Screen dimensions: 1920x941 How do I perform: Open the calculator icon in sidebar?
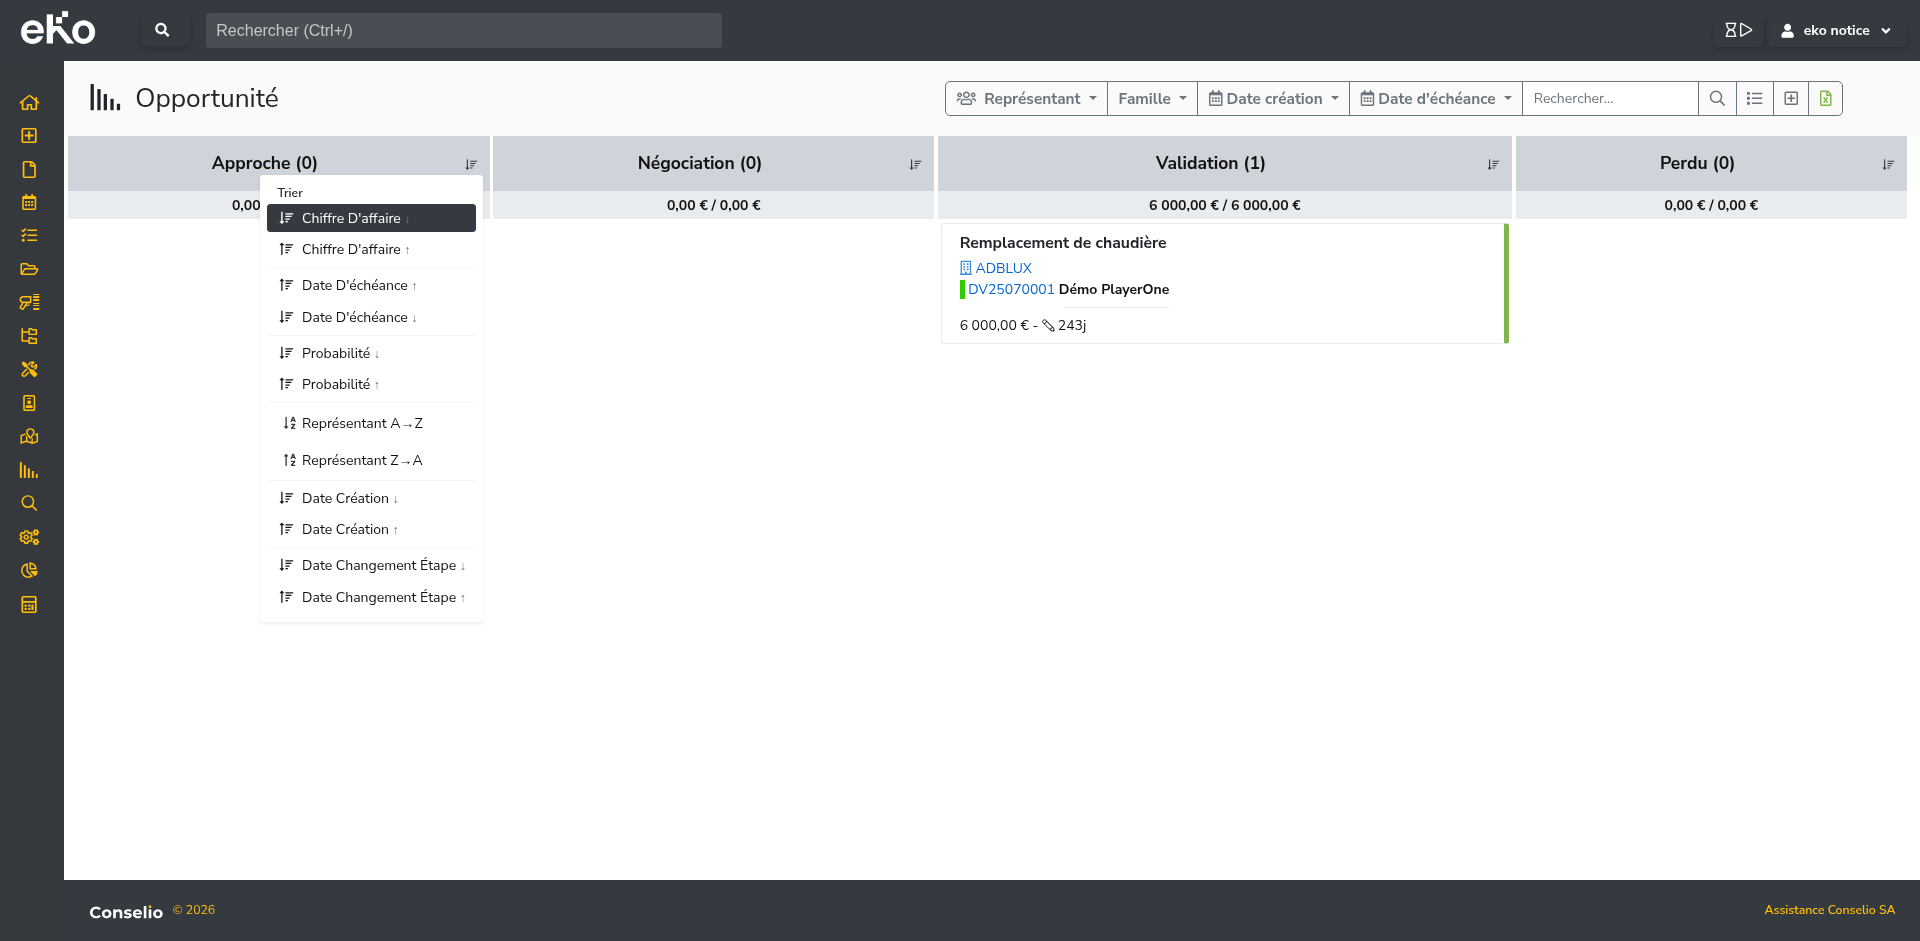click(x=29, y=604)
